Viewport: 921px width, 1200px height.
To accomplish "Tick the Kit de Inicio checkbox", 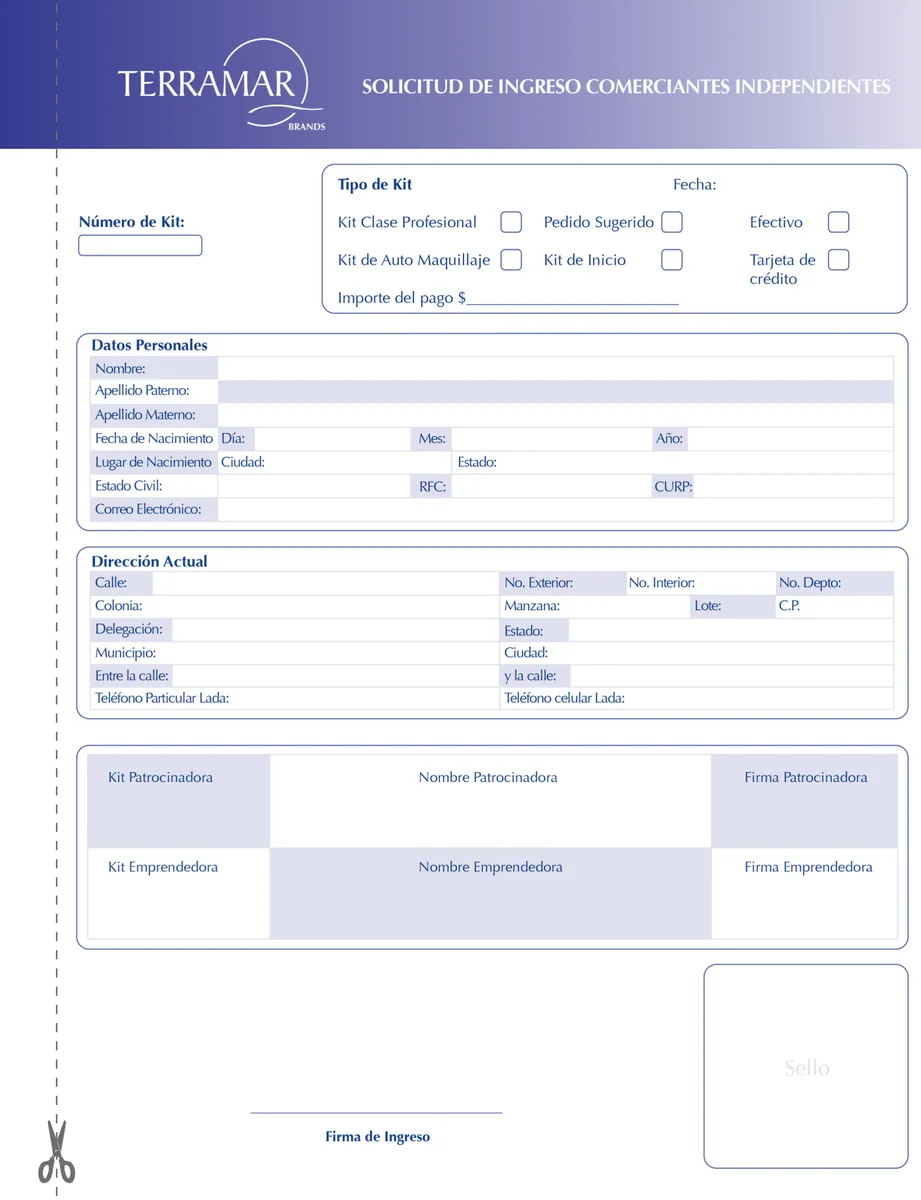I will click(672, 260).
